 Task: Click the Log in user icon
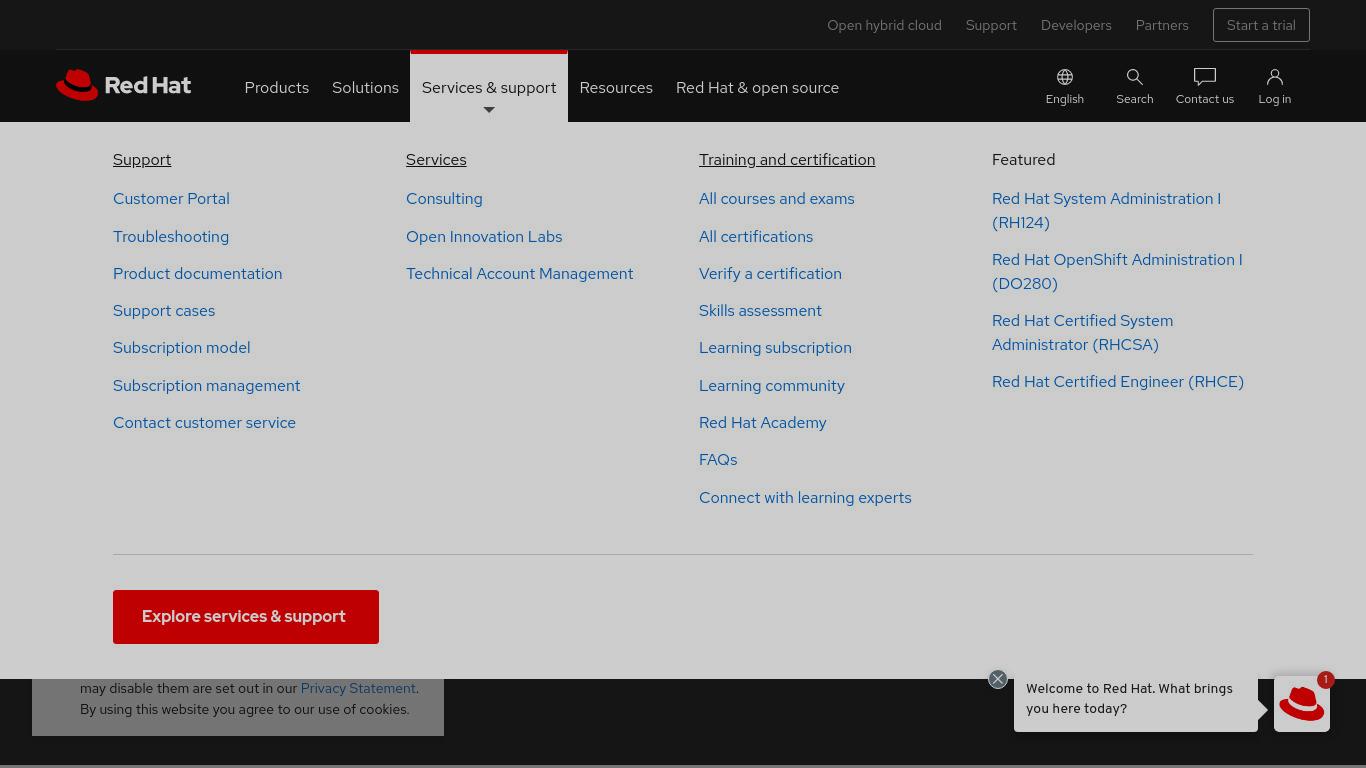pos(1274,77)
